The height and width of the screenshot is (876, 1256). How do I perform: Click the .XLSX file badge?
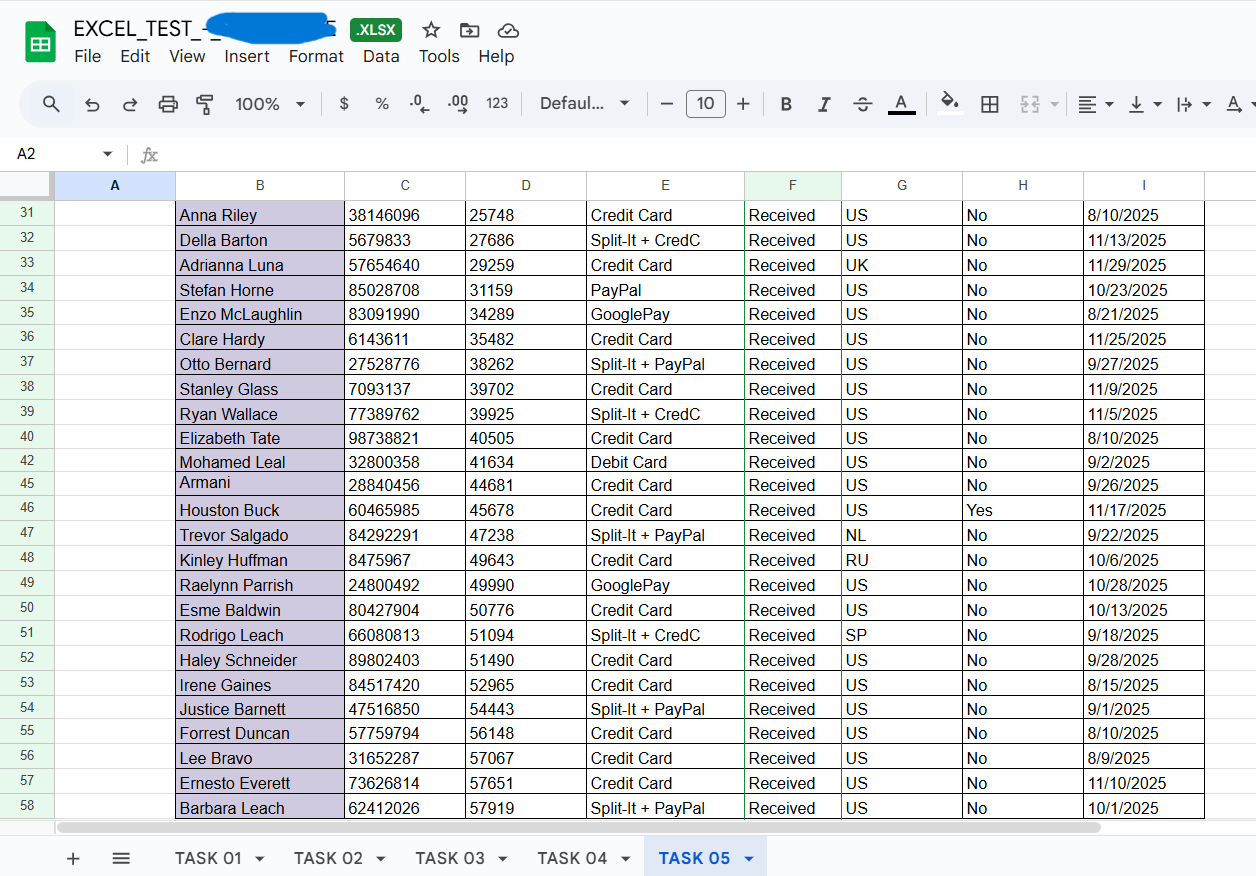(x=376, y=30)
